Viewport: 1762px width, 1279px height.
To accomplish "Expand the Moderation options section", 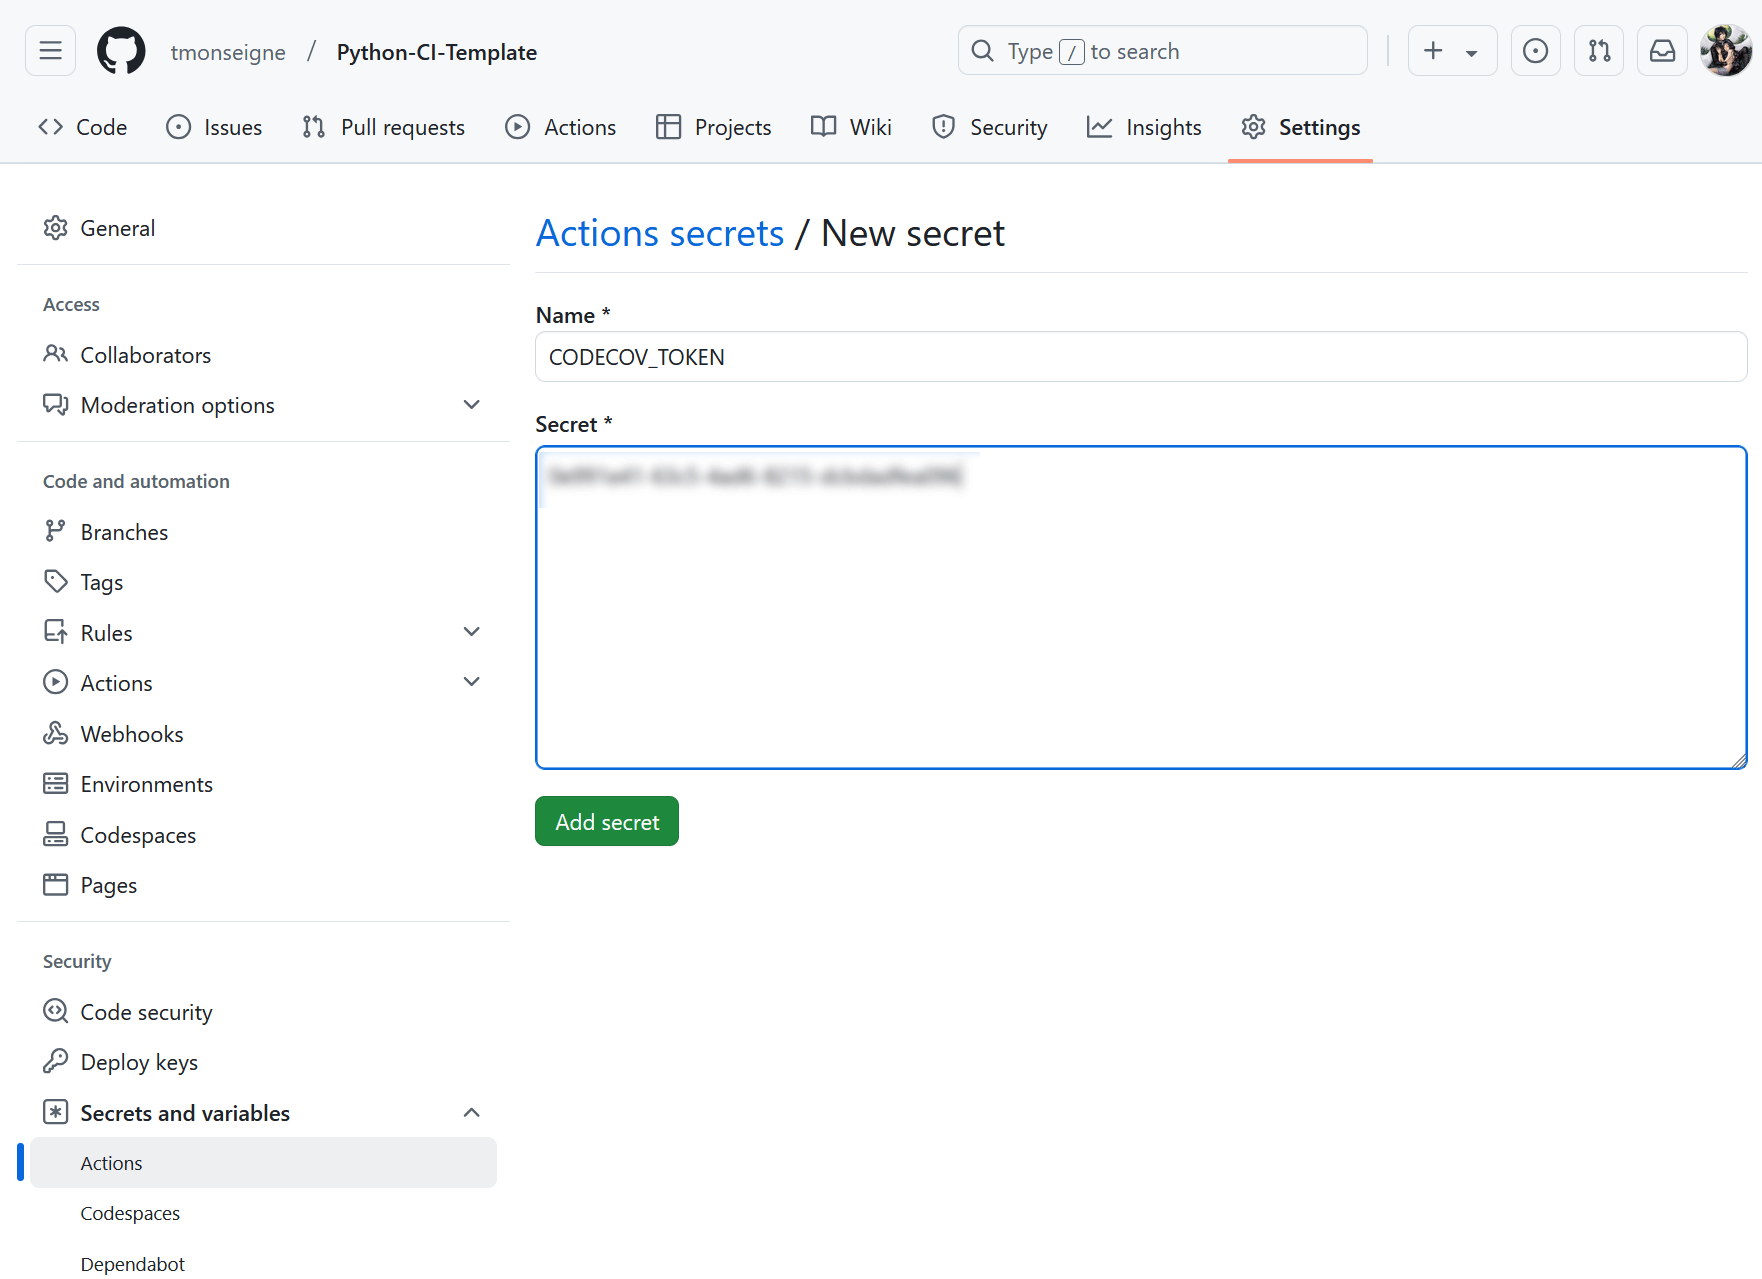I will [x=472, y=405].
